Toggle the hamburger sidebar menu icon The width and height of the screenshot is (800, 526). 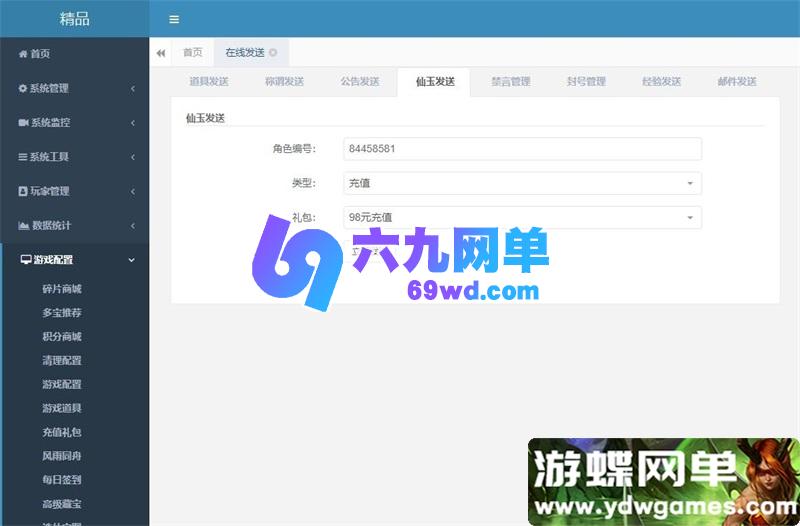tap(174, 19)
